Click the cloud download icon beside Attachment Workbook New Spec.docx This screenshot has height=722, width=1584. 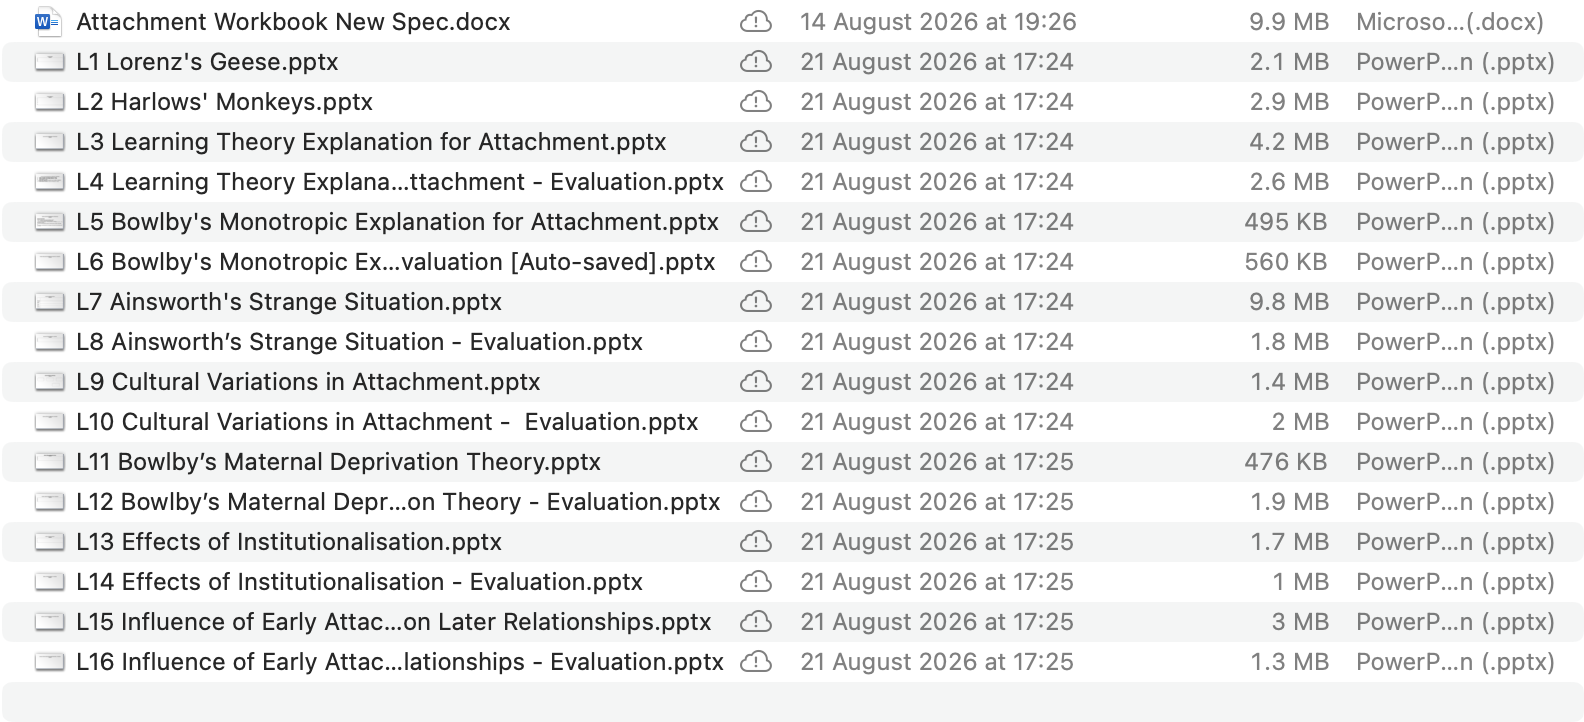click(756, 22)
